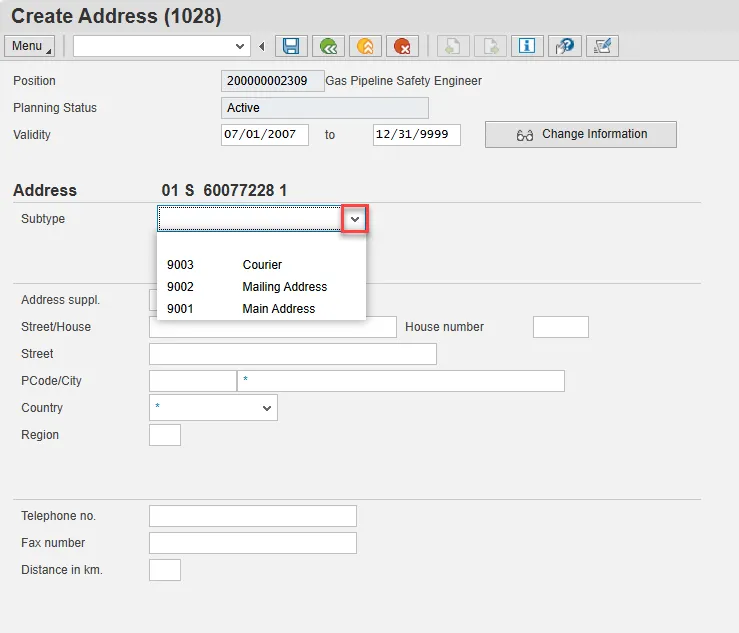The width and height of the screenshot is (739, 633).
Task: Click the Street input field
Action: [x=293, y=354]
